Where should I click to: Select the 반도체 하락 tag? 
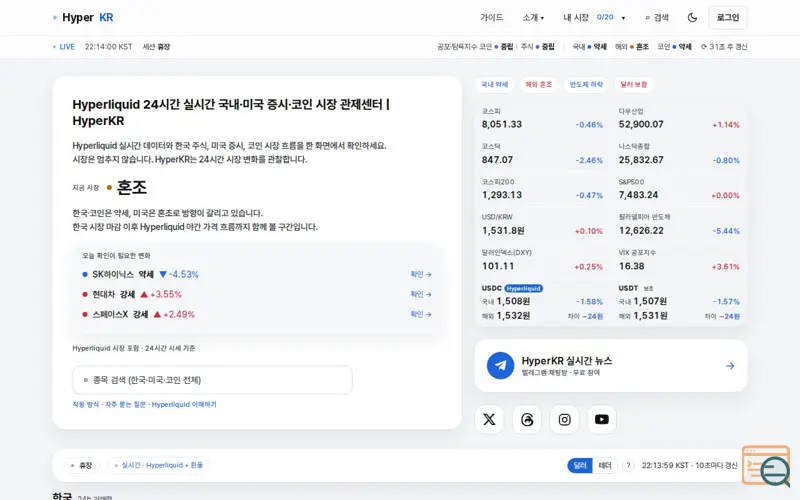[x=586, y=85]
